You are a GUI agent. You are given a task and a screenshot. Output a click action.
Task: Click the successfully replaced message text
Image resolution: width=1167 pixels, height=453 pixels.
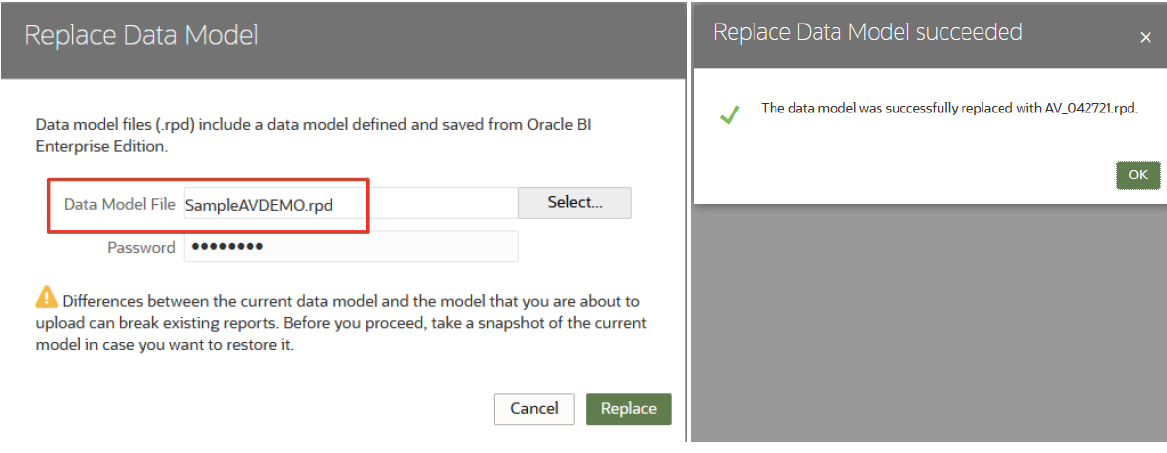point(950,109)
